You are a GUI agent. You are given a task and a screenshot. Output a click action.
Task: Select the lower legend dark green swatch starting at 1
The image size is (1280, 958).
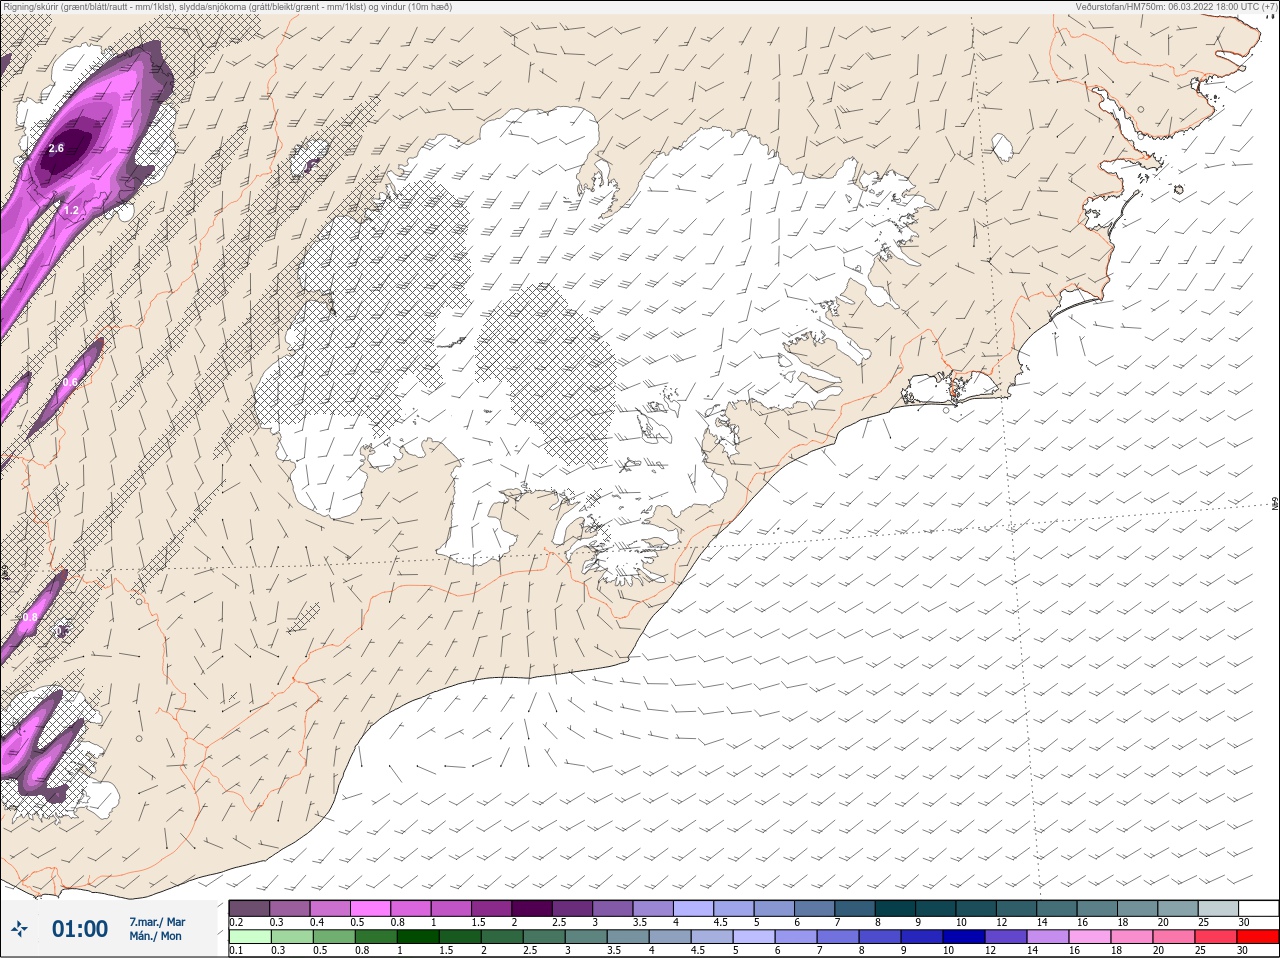point(416,937)
